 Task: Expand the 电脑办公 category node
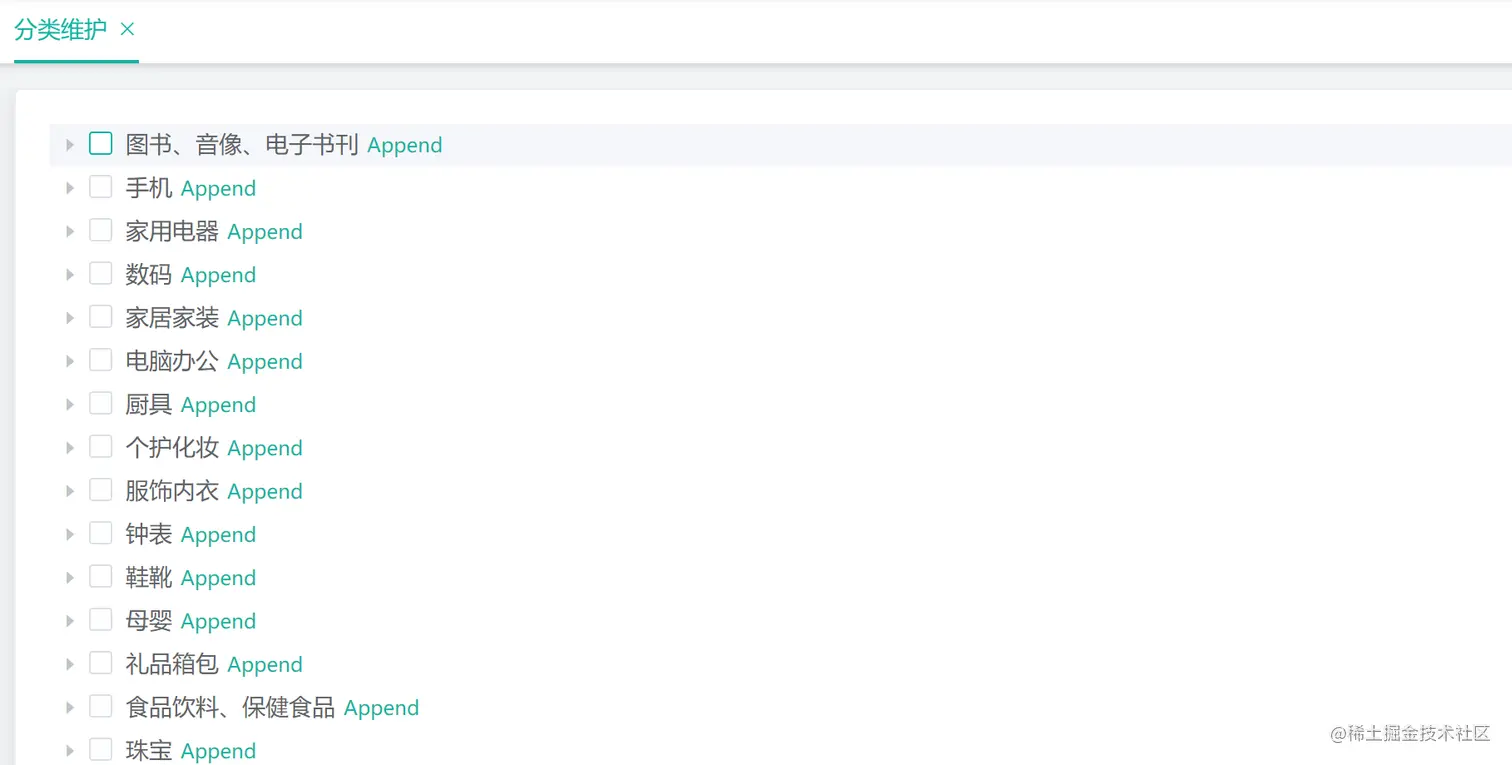coord(70,361)
